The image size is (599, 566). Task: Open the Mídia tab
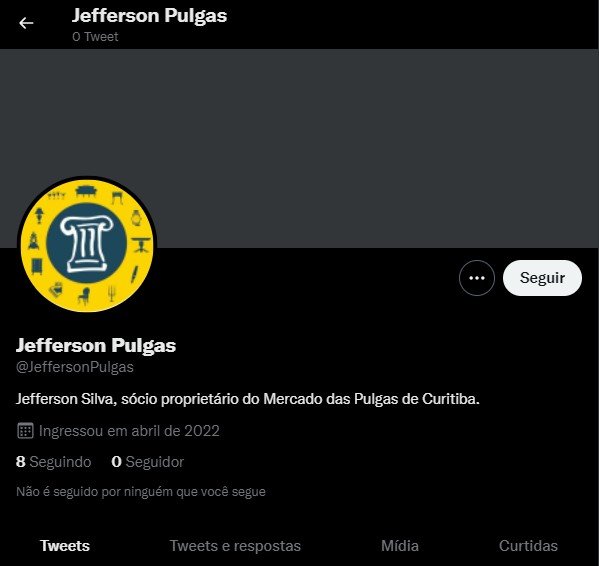pos(400,546)
